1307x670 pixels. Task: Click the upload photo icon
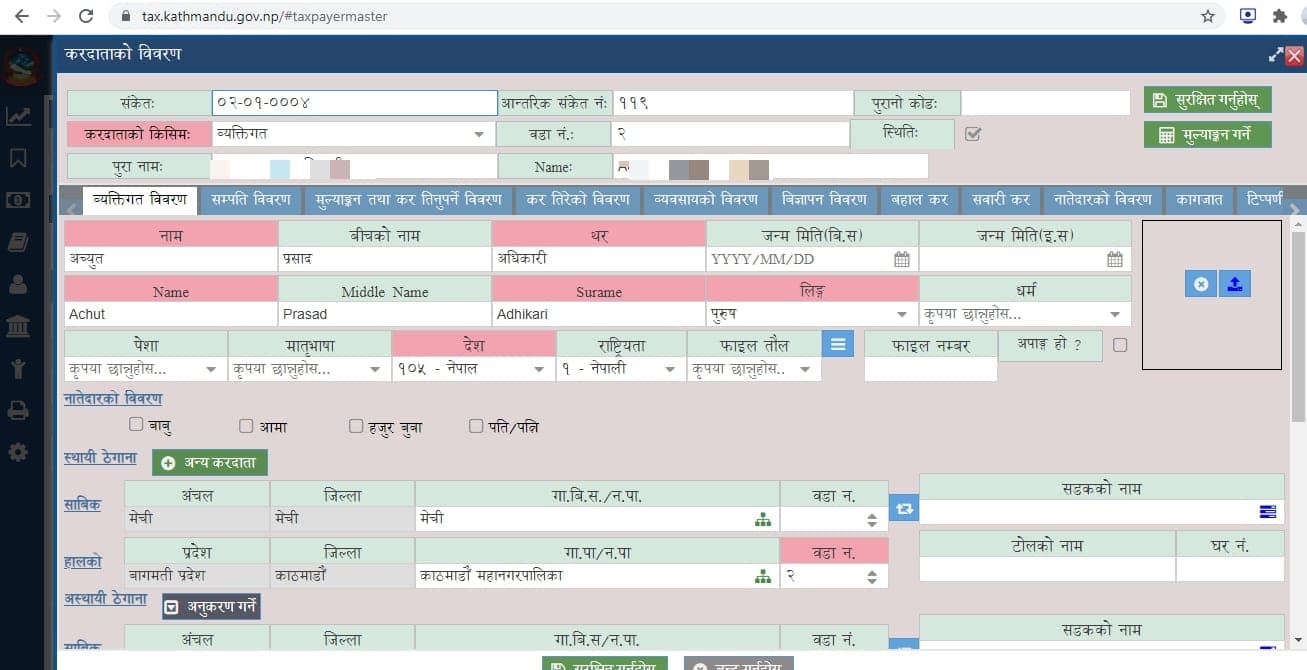pyautogui.click(x=1234, y=284)
